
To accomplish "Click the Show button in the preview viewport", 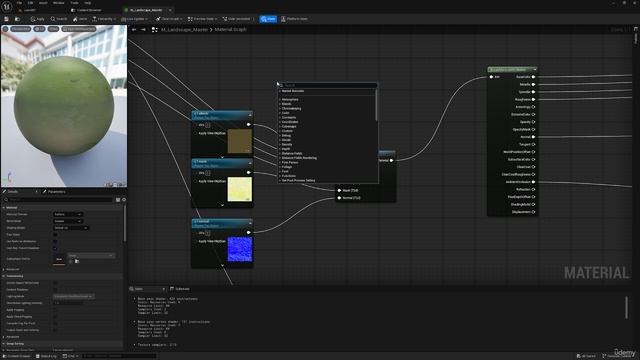I will (53, 29).
